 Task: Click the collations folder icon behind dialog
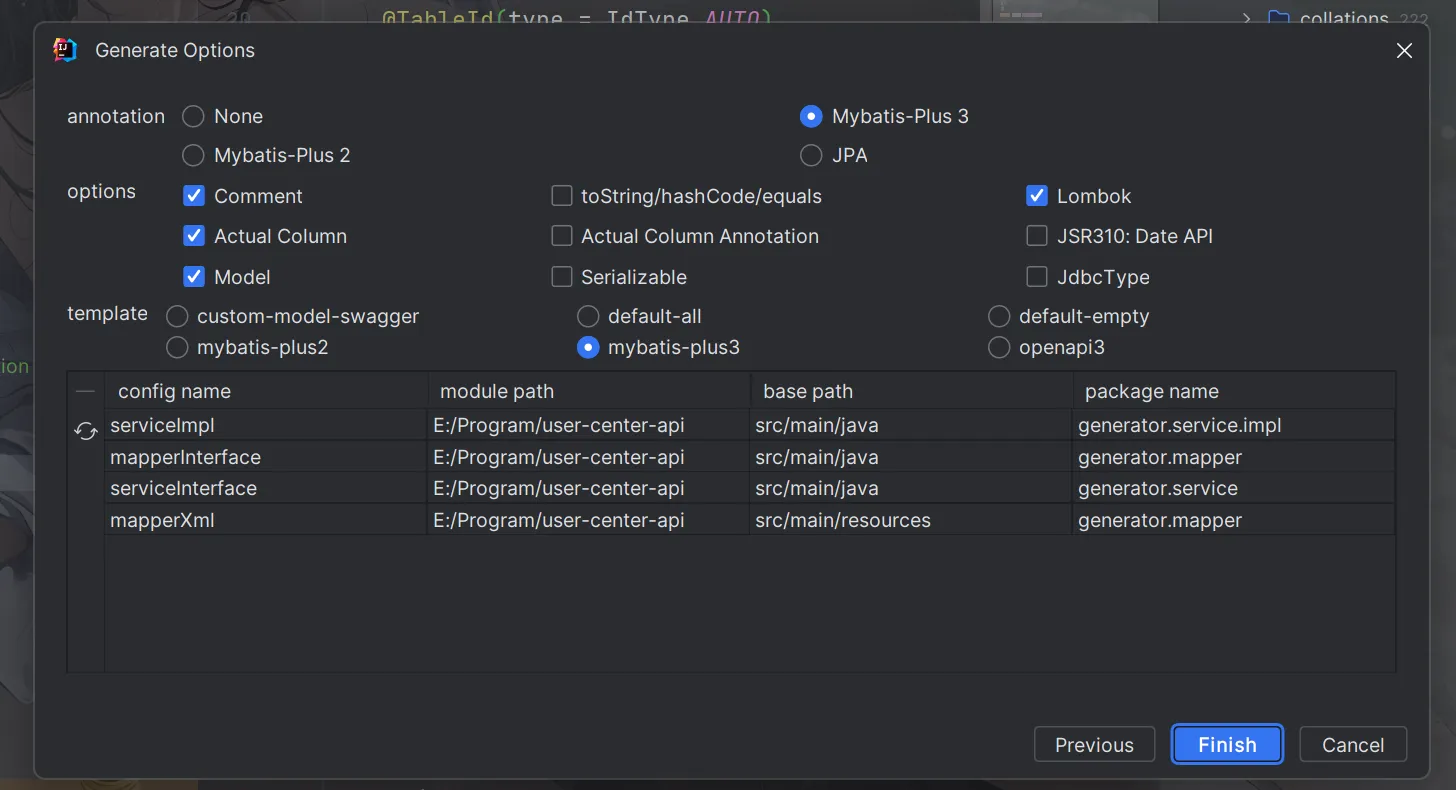(1278, 17)
